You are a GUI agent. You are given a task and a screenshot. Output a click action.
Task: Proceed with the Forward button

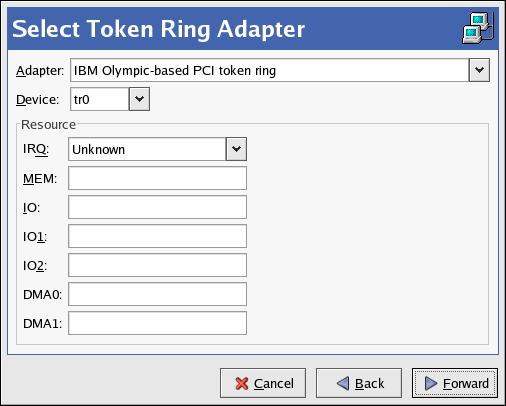pos(455,383)
